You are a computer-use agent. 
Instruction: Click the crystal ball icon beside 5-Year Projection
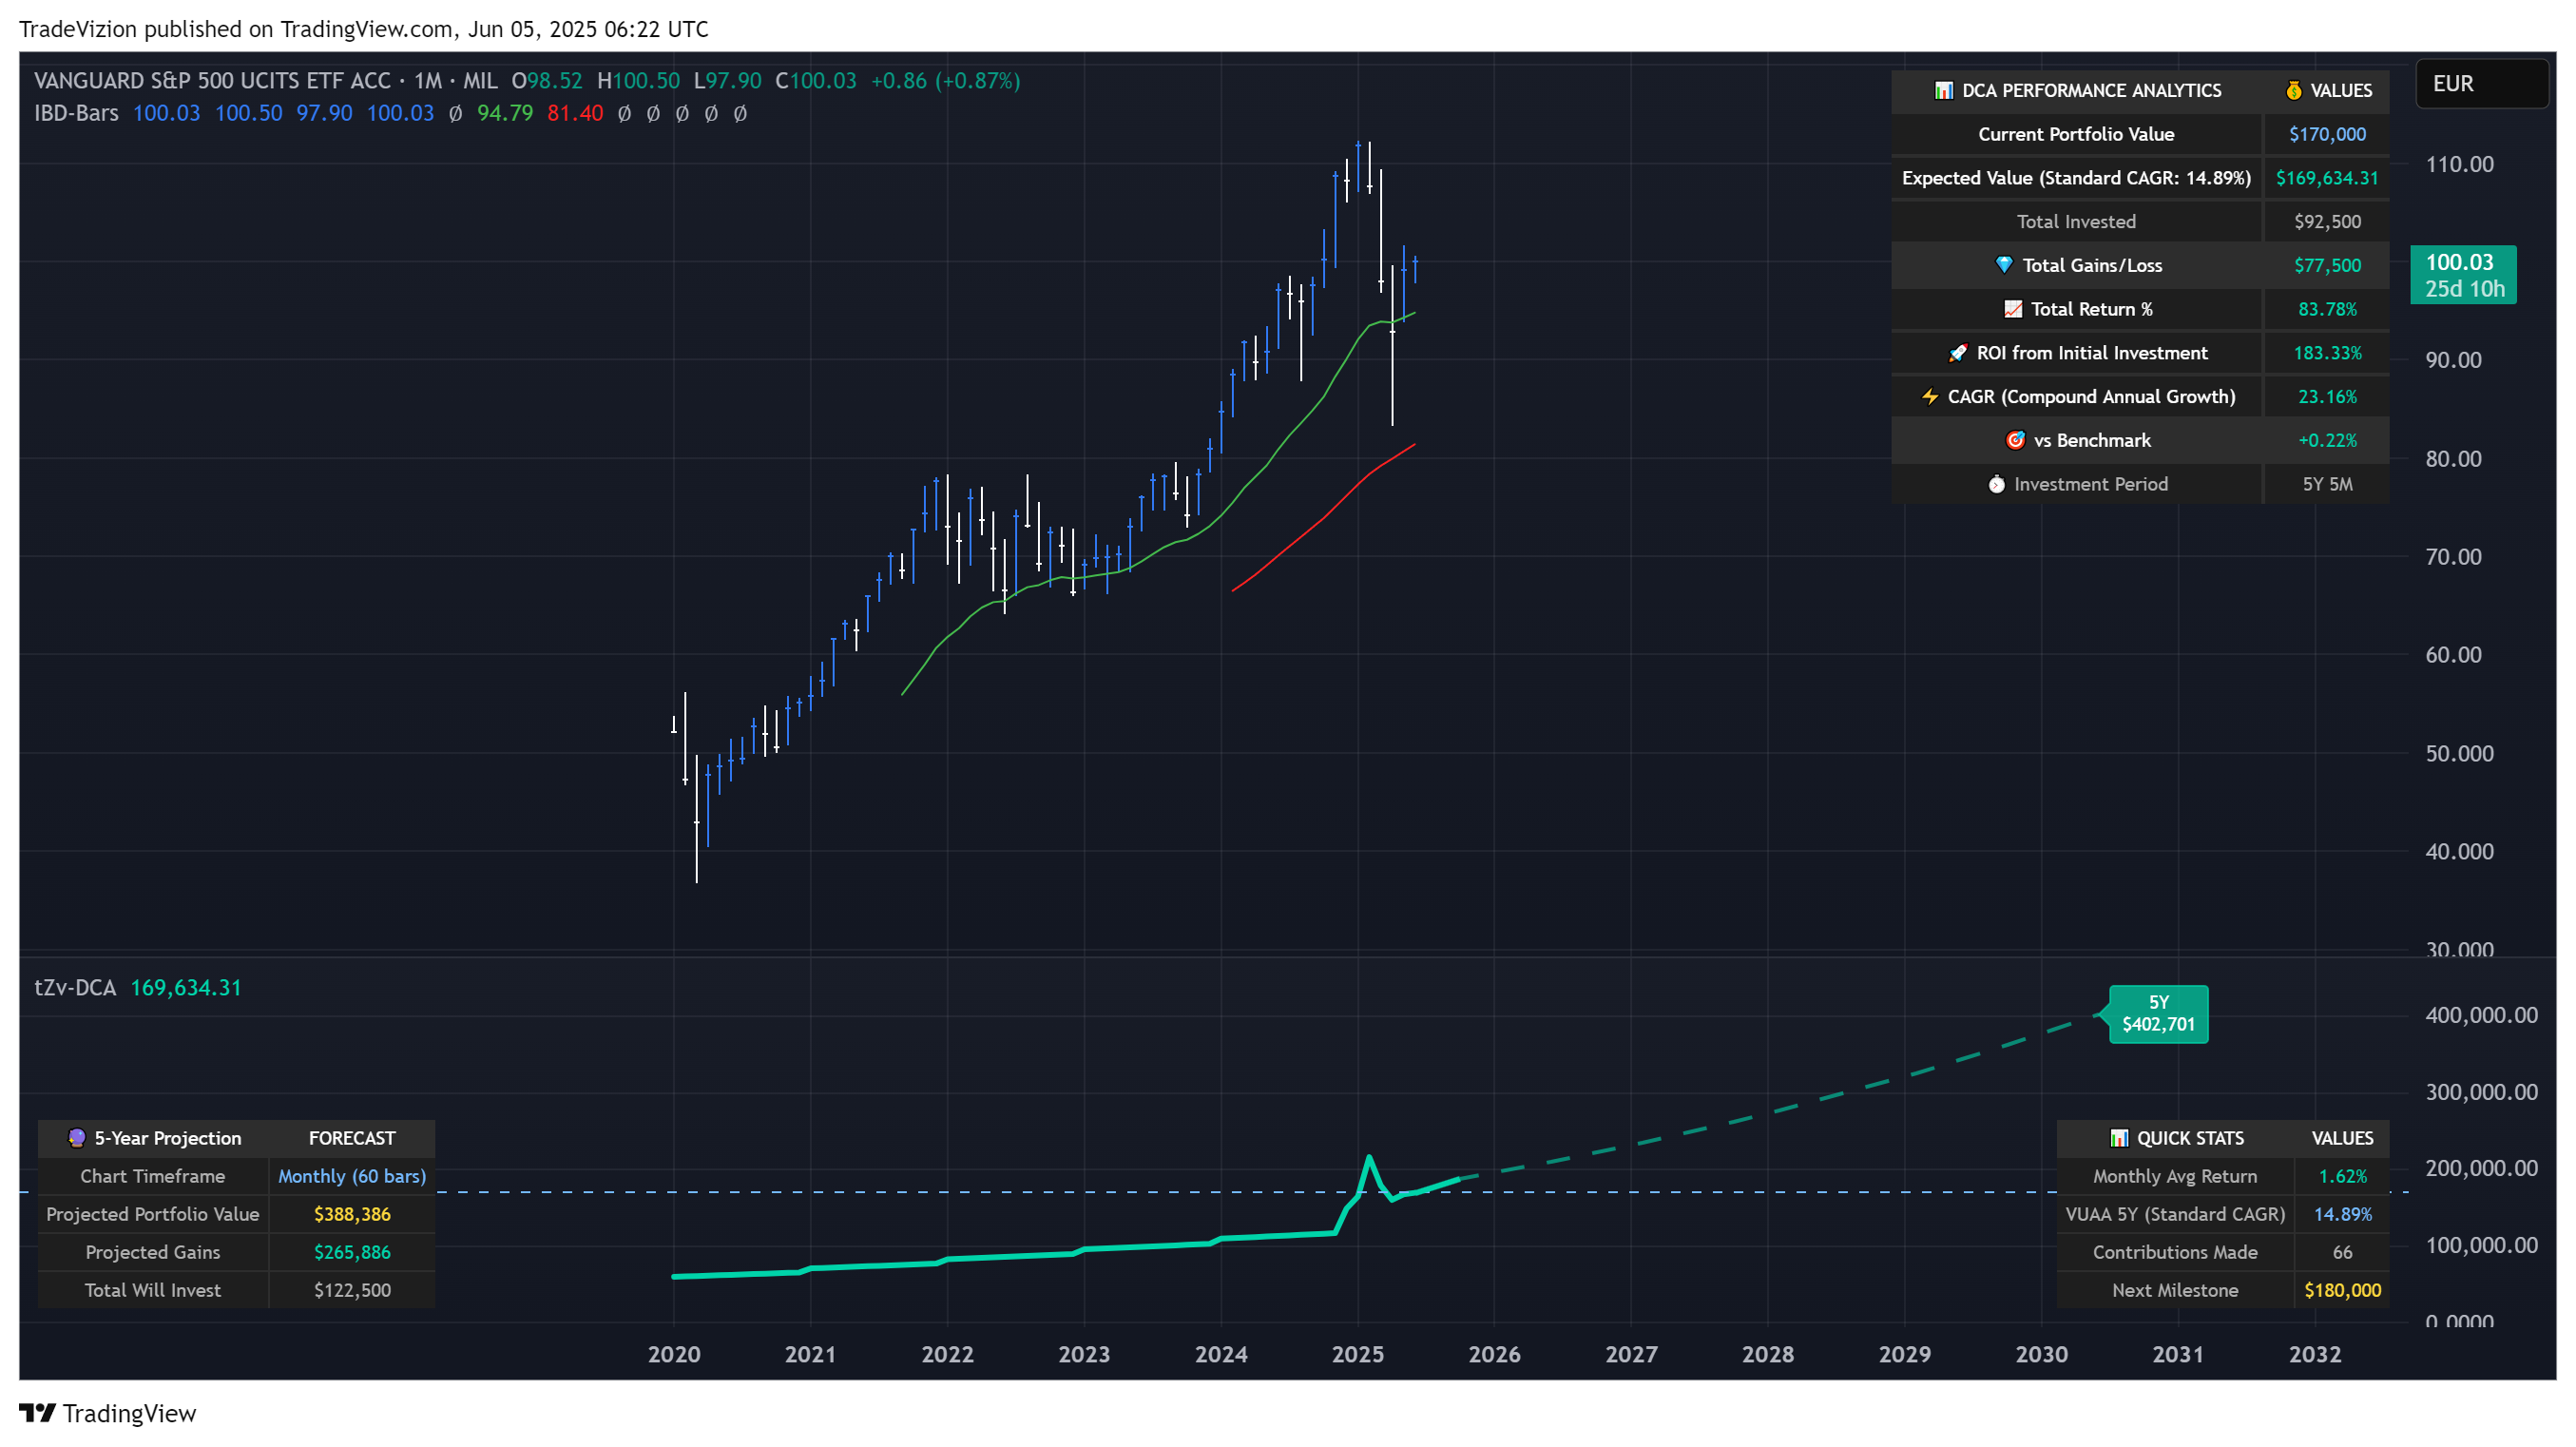pyautogui.click(x=76, y=1138)
